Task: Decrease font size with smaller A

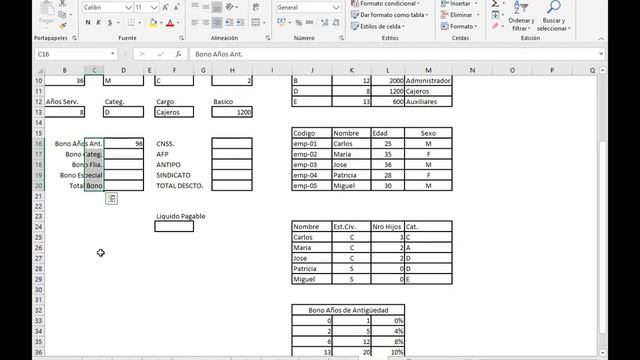Action: pyautogui.click(x=176, y=7)
